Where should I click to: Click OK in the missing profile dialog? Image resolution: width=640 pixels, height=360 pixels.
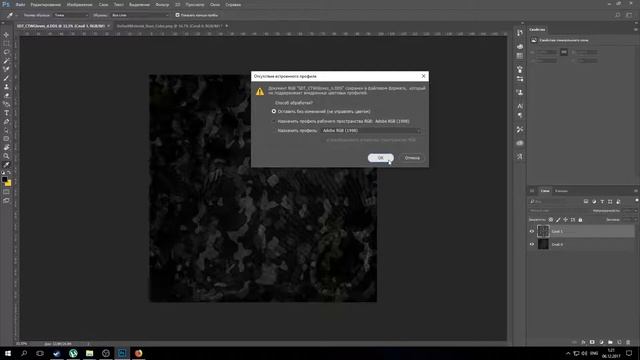(380, 158)
